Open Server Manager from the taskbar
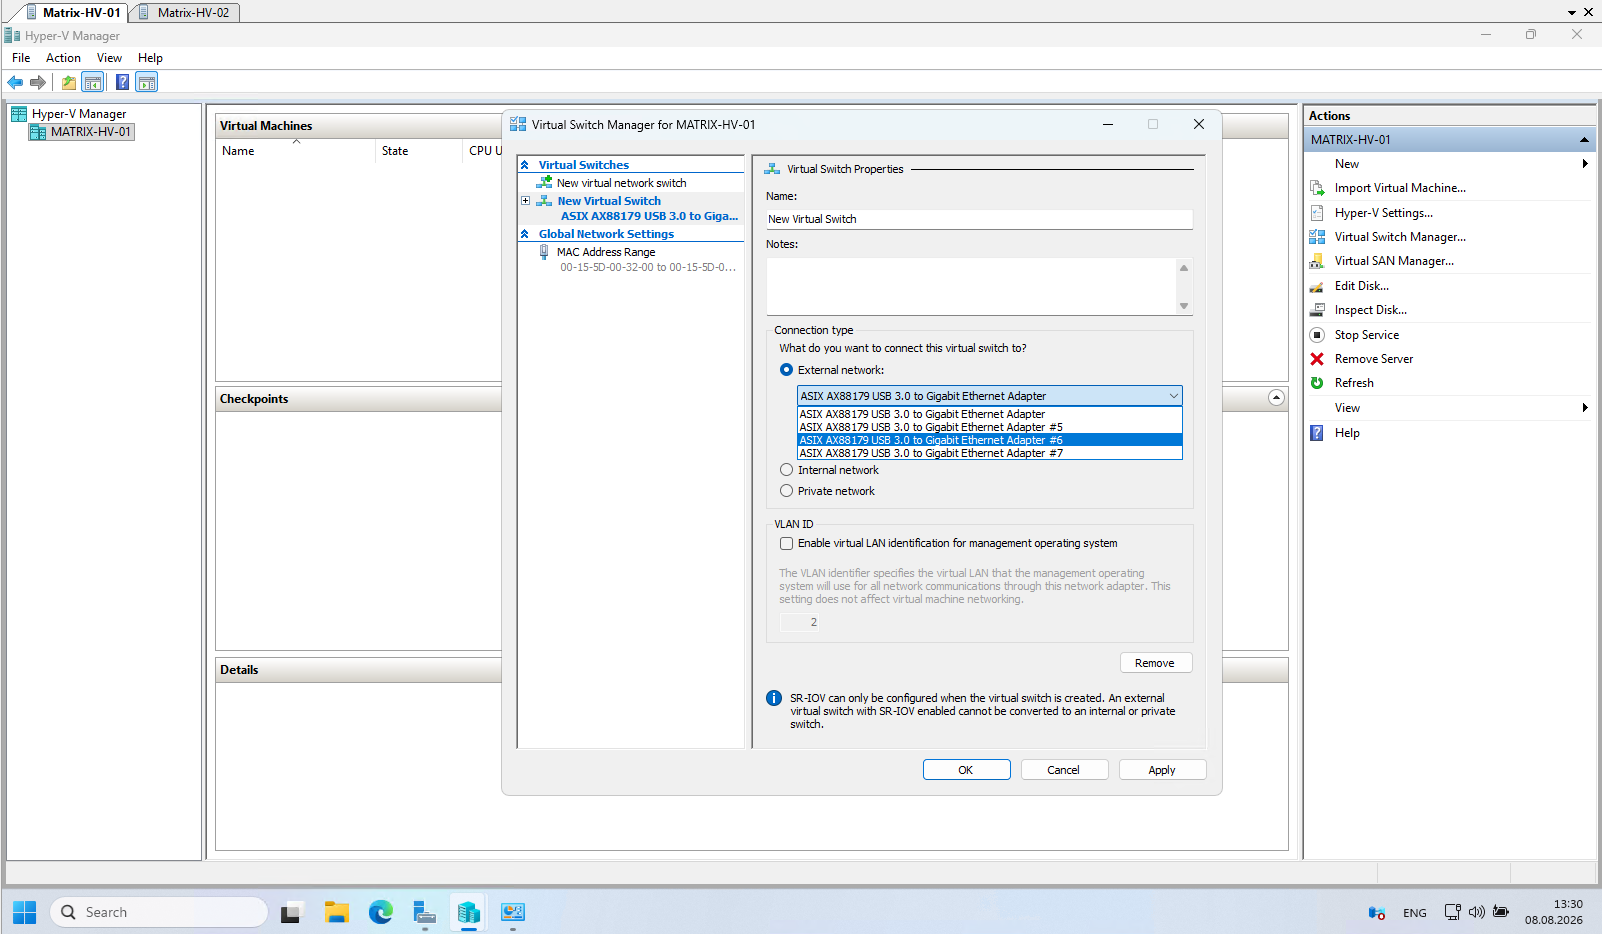The width and height of the screenshot is (1602, 934). point(425,912)
